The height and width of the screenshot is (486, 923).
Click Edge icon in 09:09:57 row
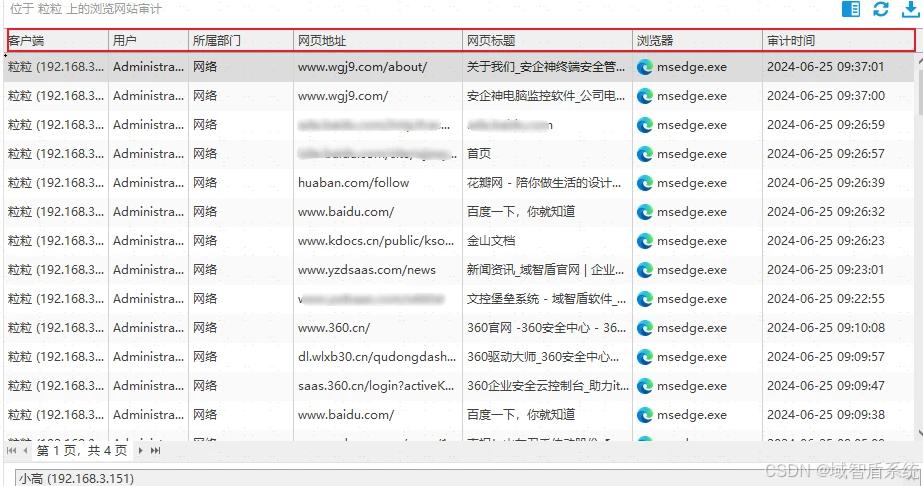tap(645, 357)
